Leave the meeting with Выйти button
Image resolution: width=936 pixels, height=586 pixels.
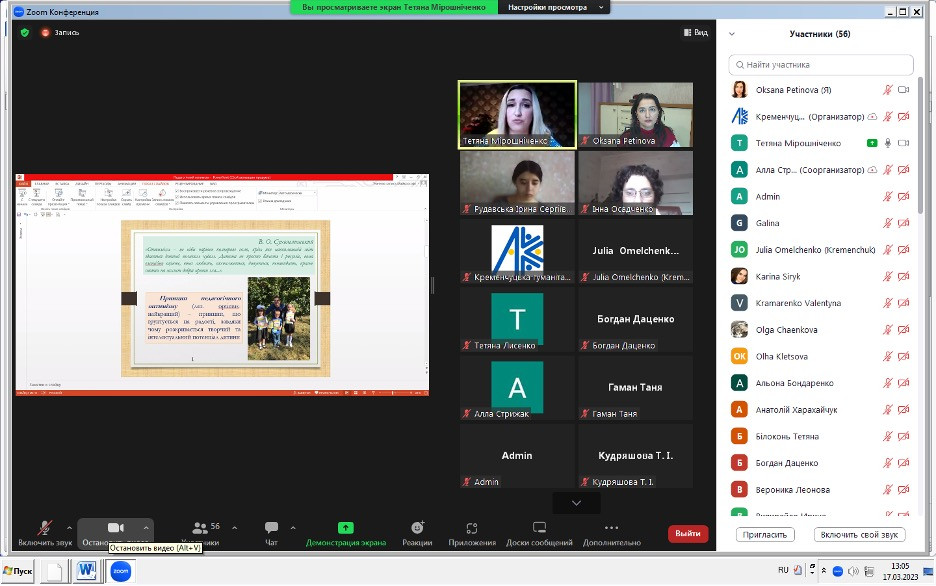click(688, 533)
